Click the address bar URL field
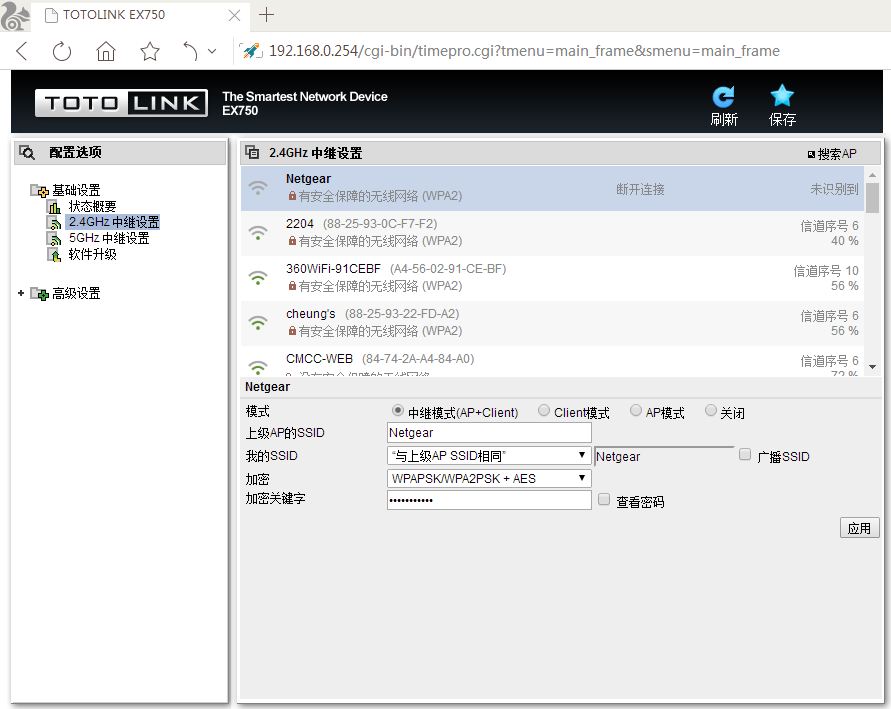This screenshot has width=891, height=709. [x=524, y=51]
